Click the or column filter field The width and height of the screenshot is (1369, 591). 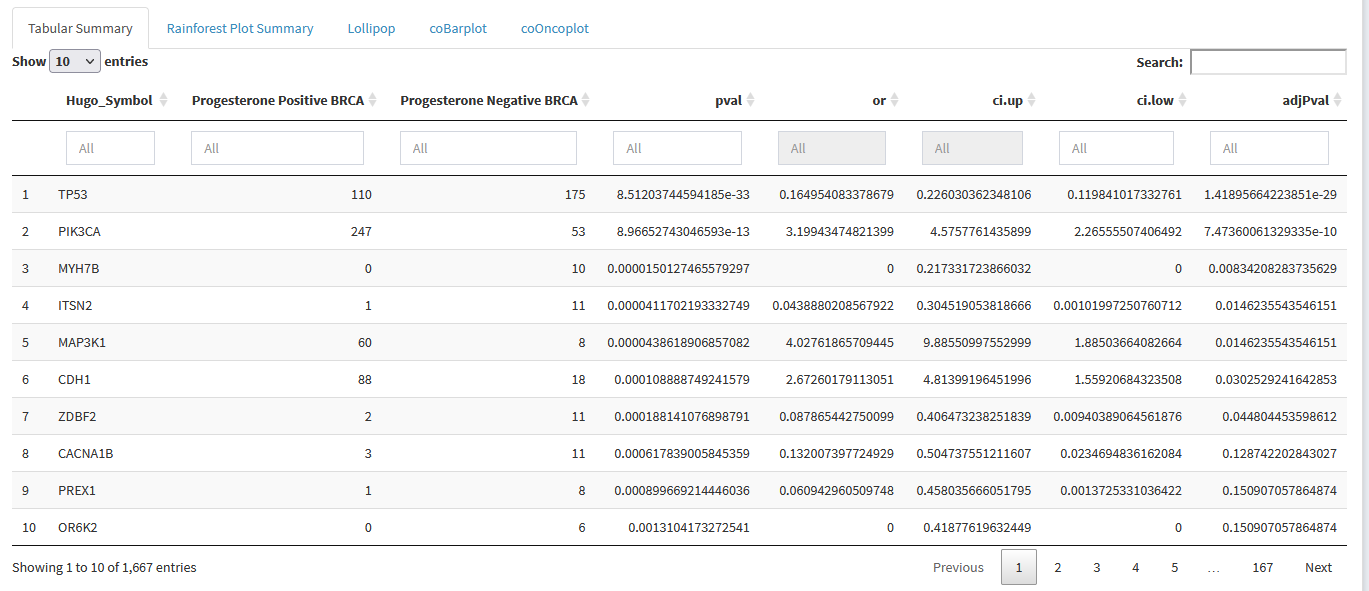tap(831, 148)
